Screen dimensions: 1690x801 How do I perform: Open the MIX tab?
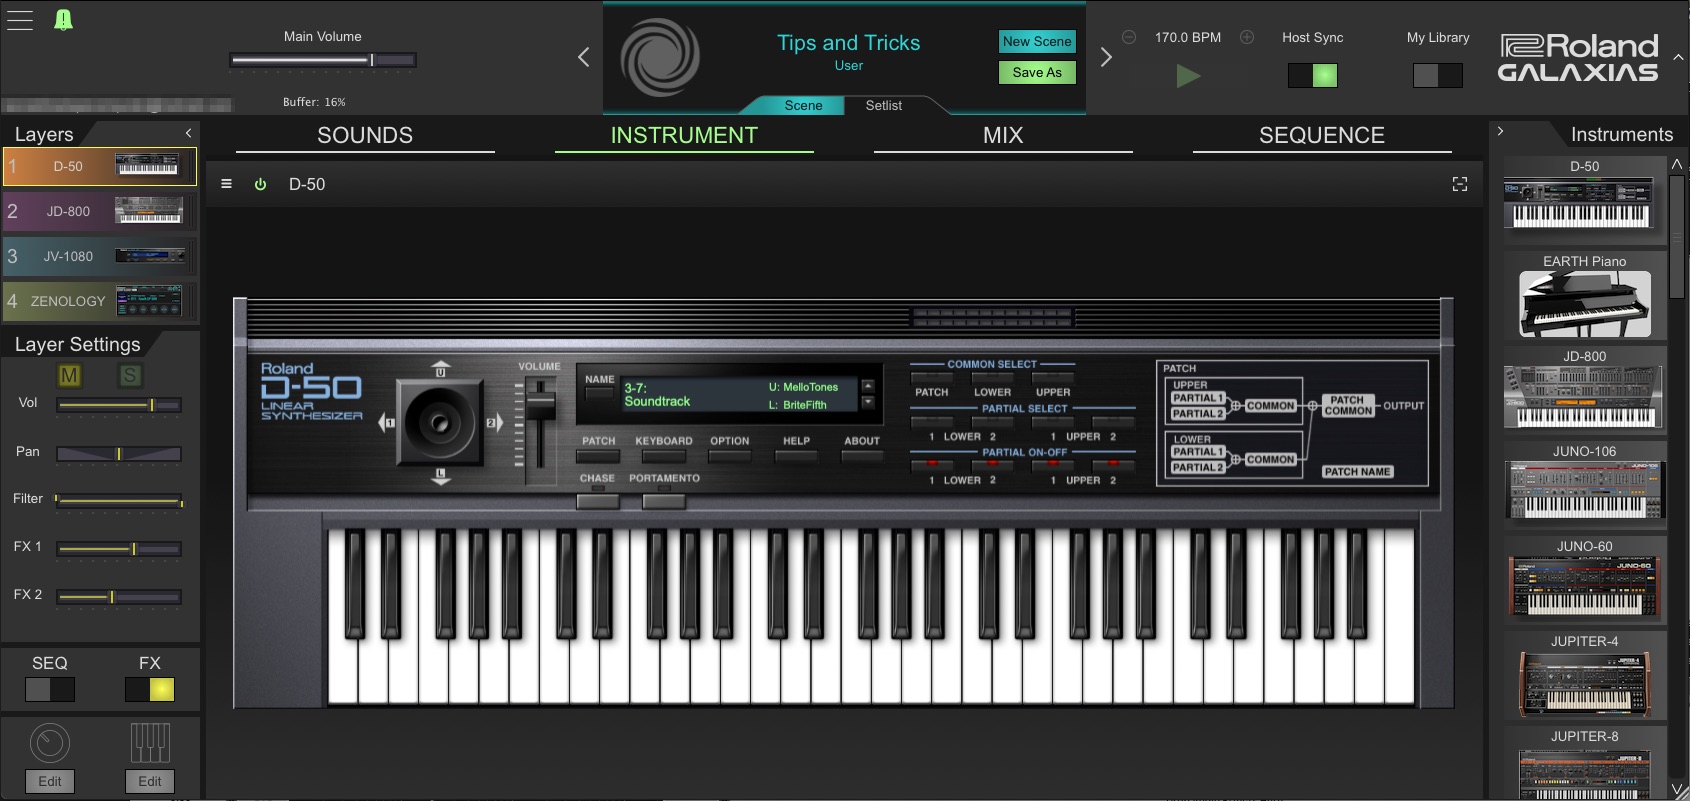1003,136
